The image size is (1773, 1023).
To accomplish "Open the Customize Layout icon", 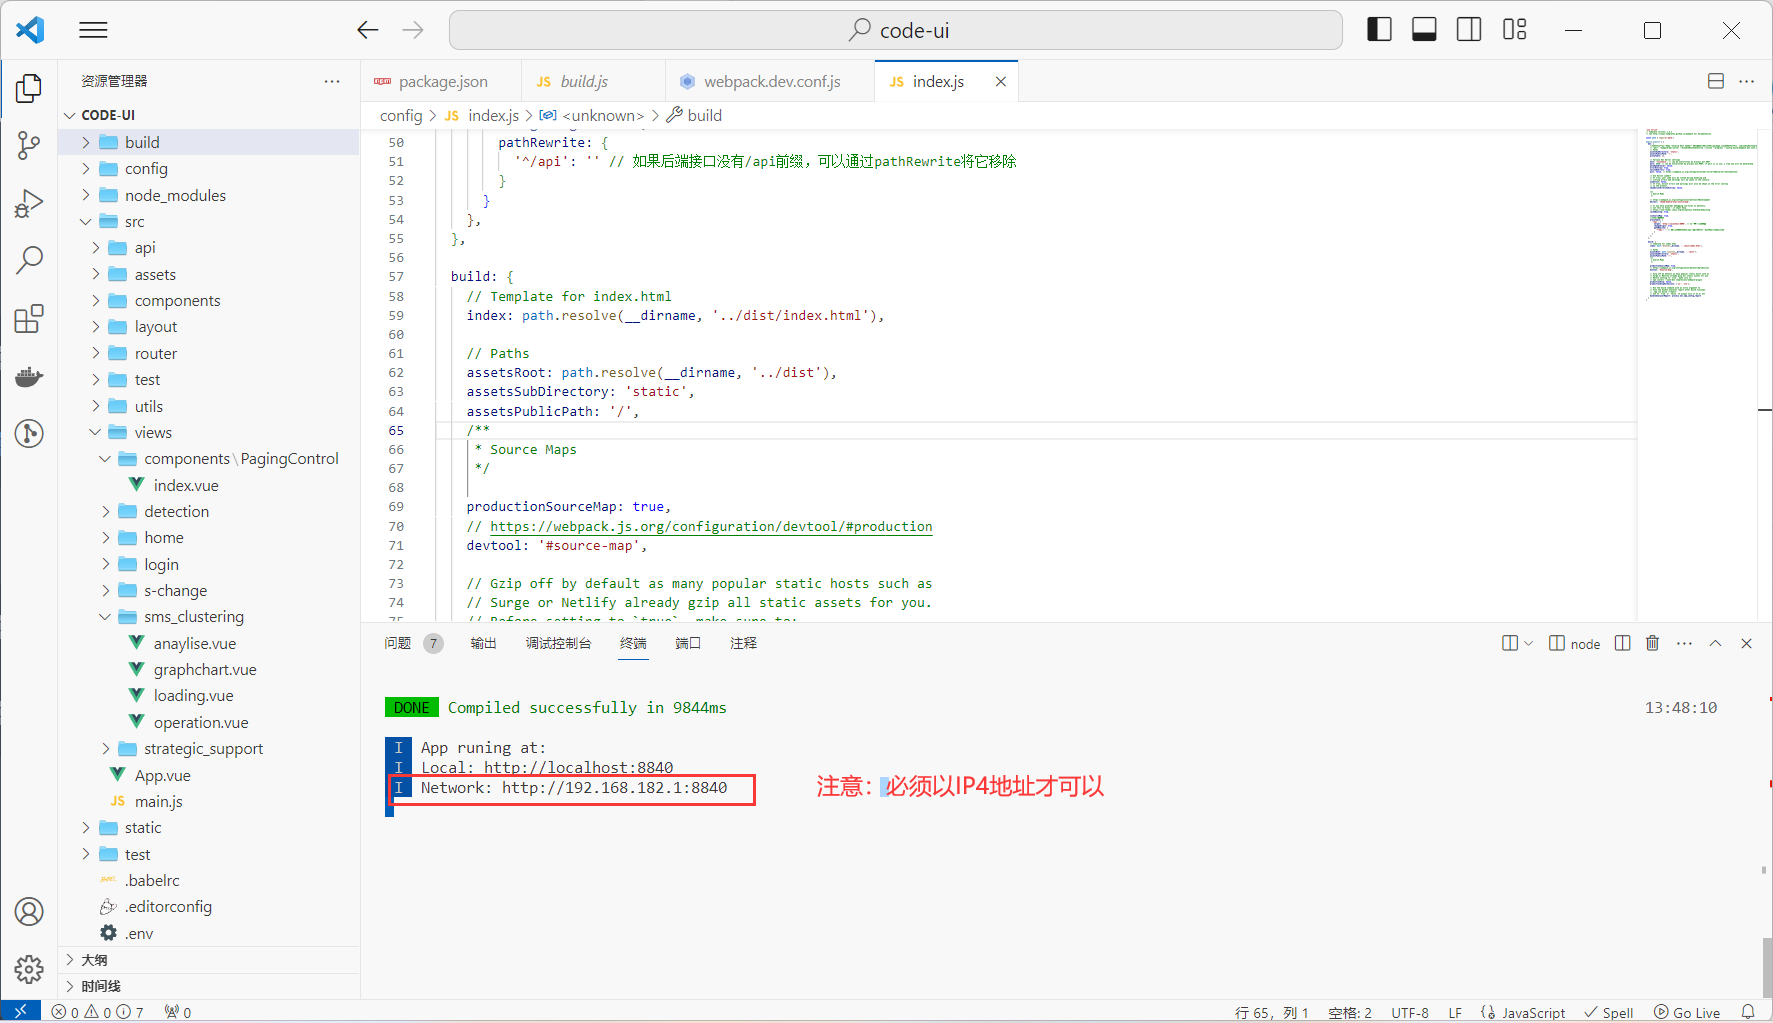I will pos(1515,30).
